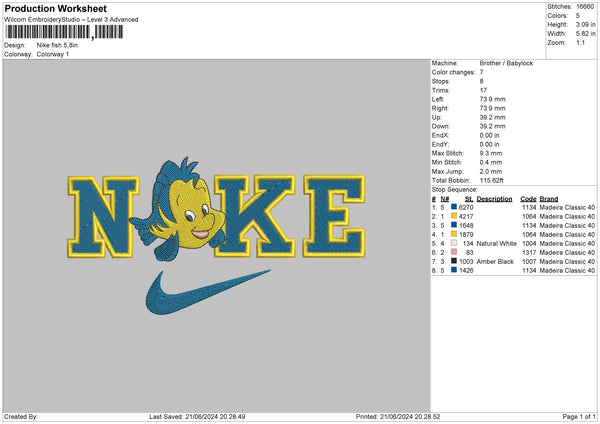Click the "73.9 mm" value beside Left

492,99
